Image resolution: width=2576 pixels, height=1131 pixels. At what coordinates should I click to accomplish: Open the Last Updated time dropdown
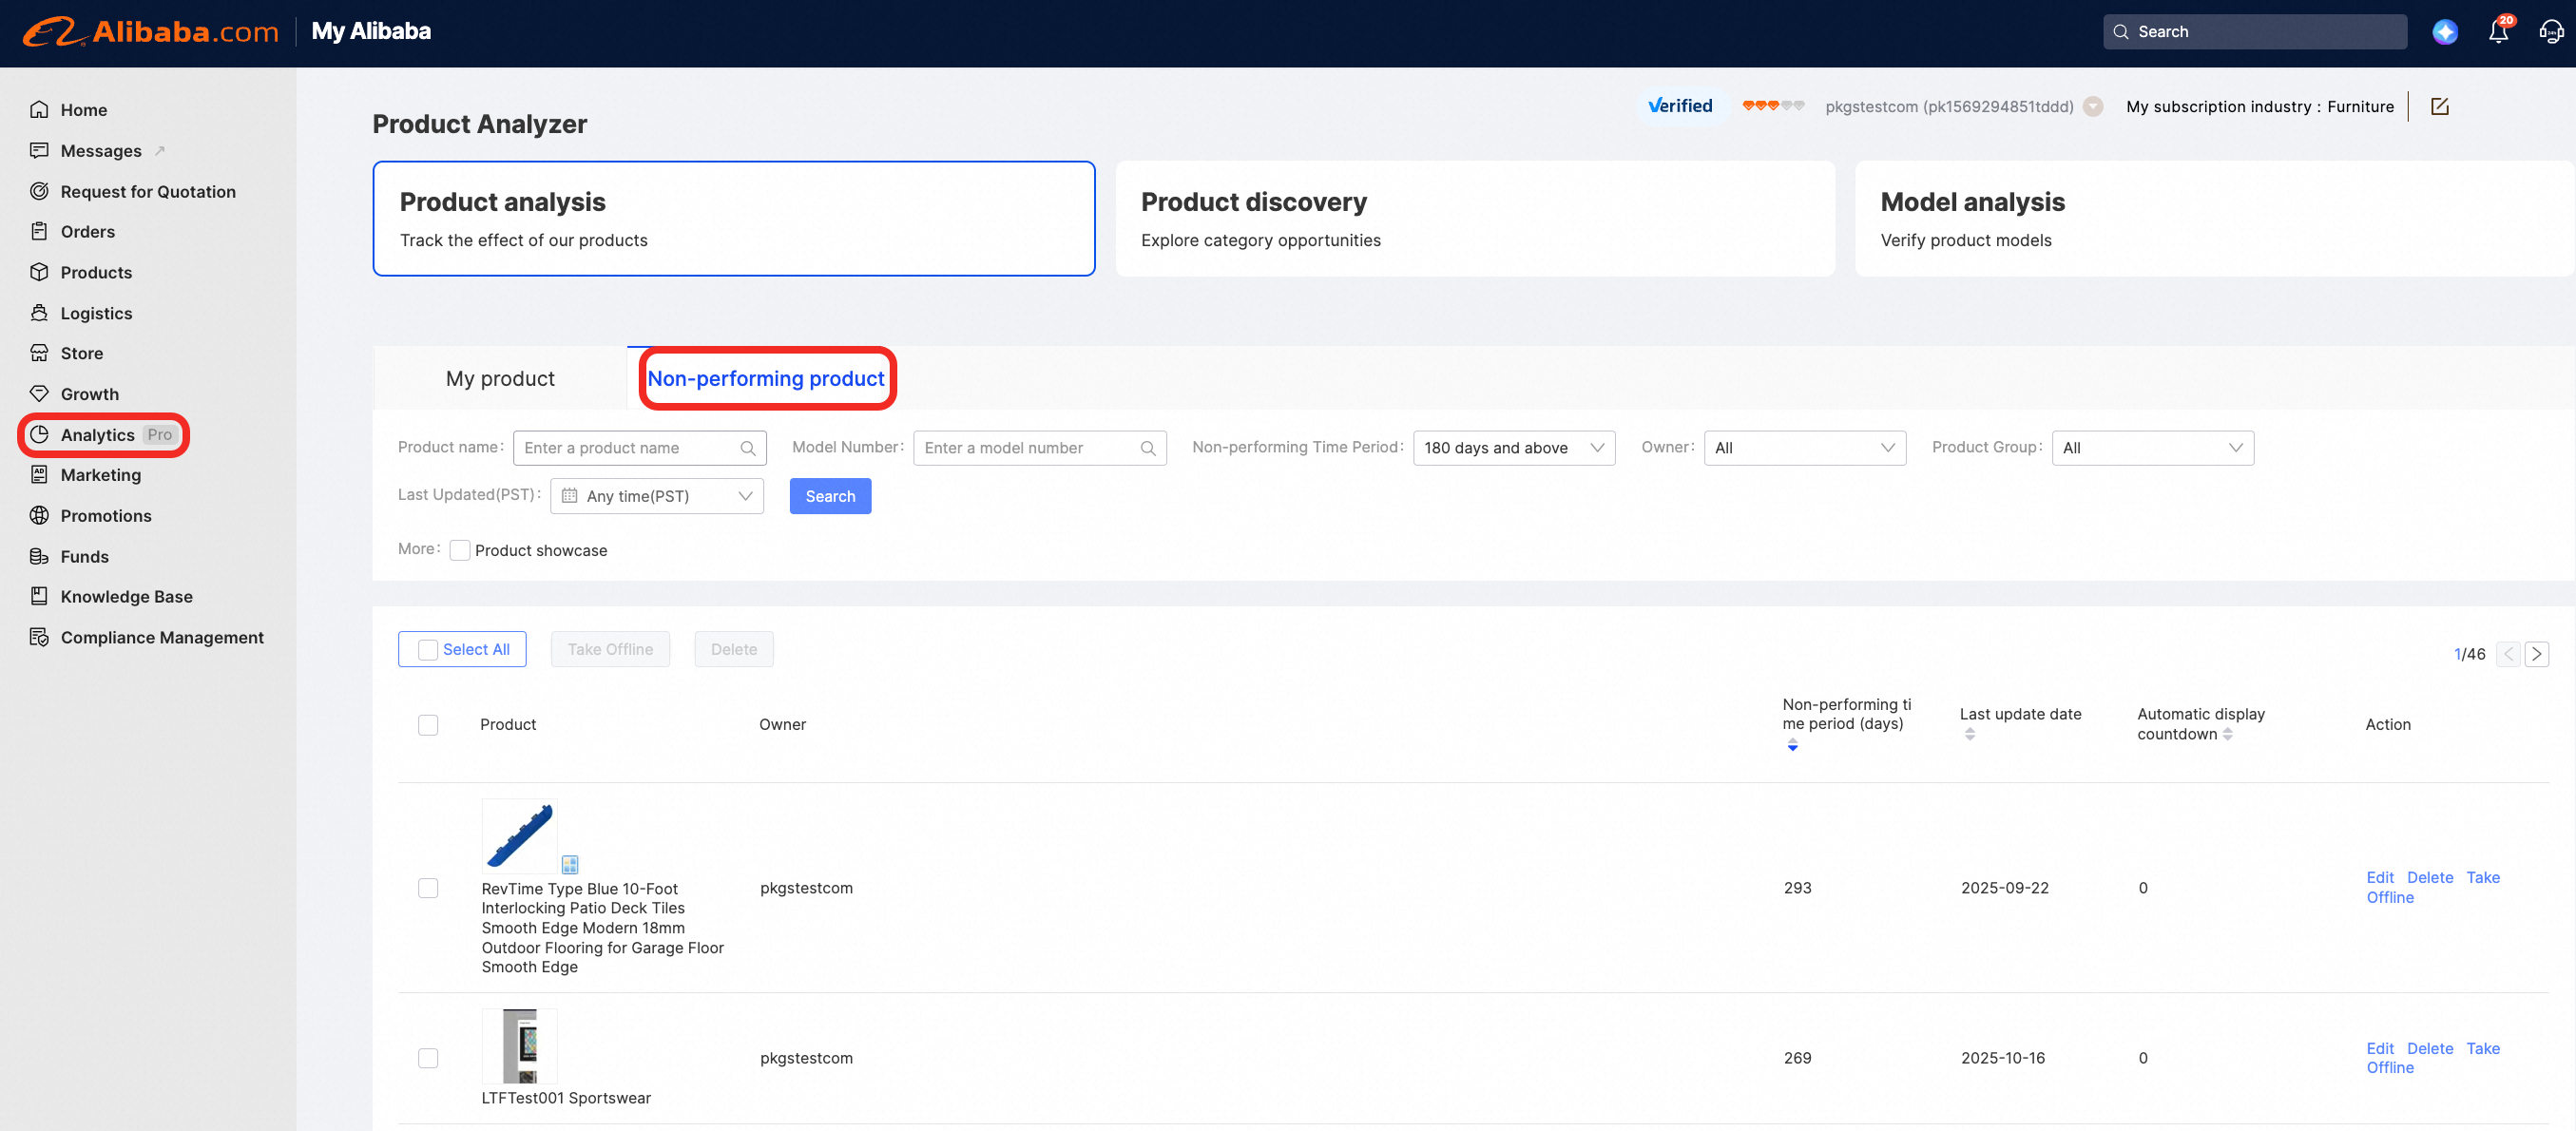click(656, 496)
